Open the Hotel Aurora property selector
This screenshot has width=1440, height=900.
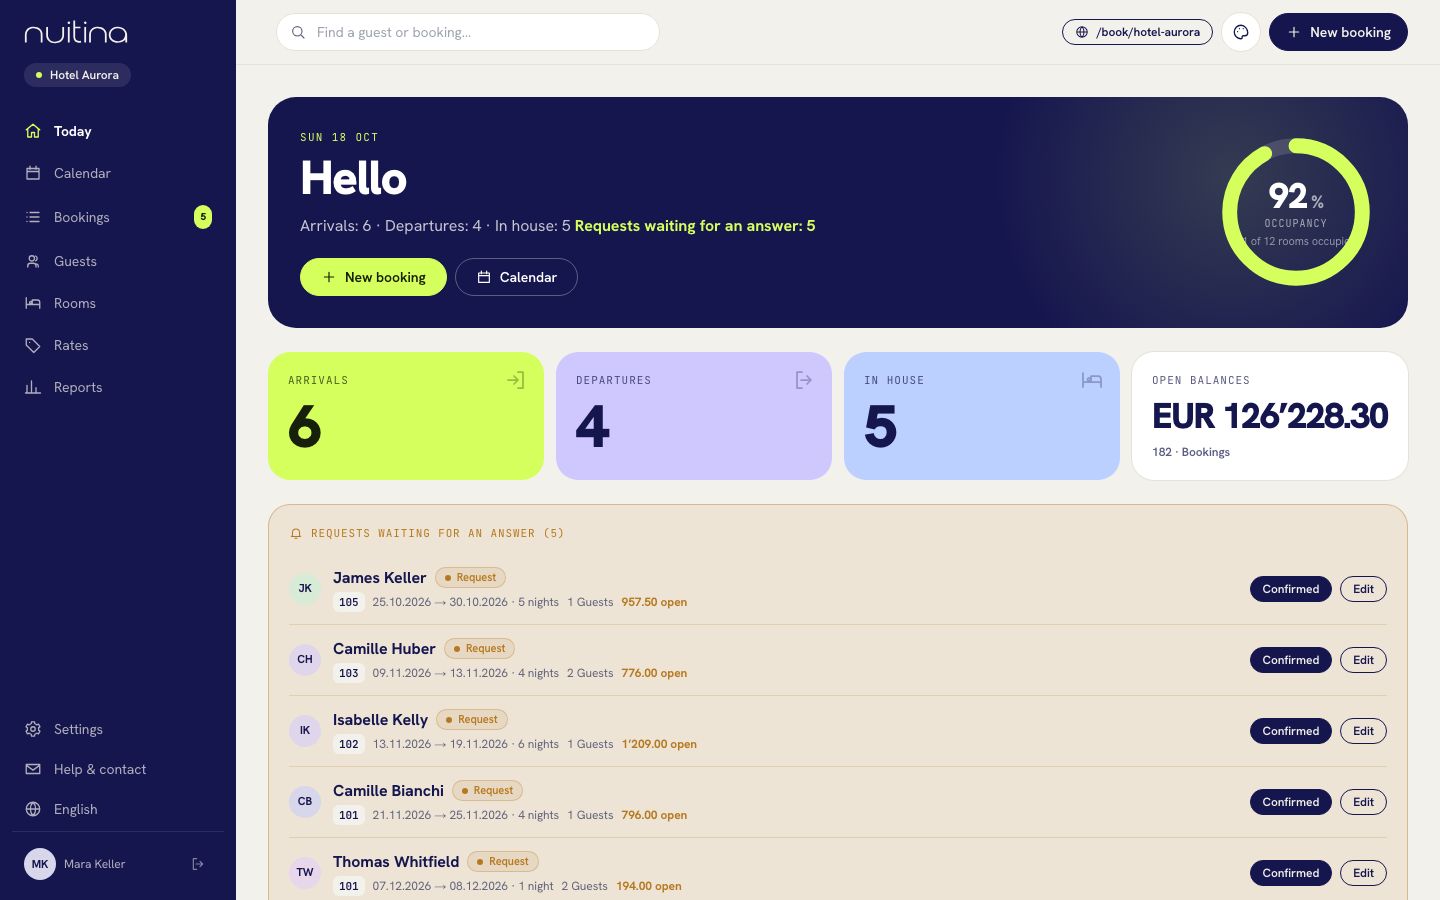[77, 75]
